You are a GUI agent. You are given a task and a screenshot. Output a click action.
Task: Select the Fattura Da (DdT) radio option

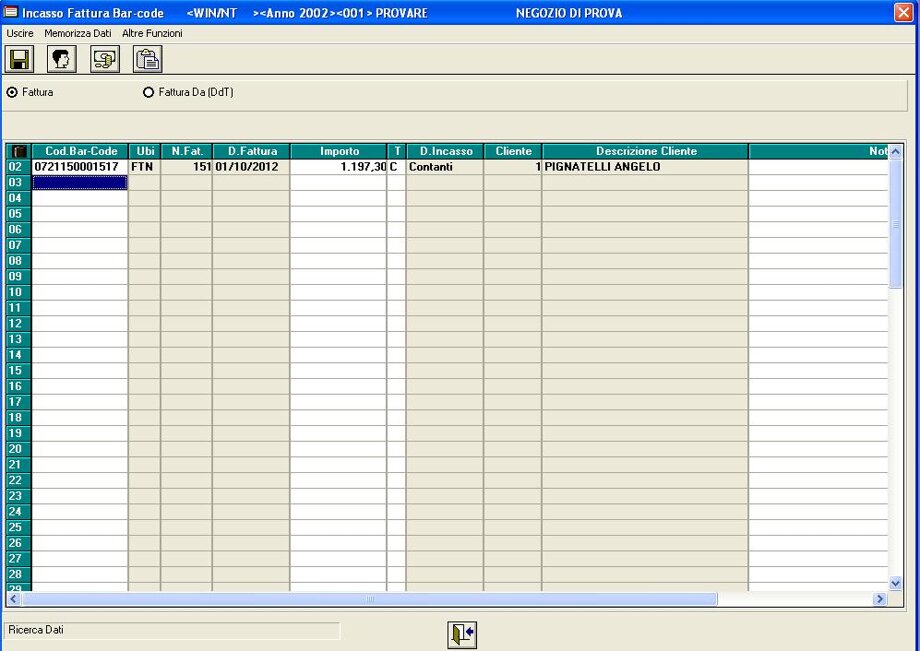pos(149,92)
